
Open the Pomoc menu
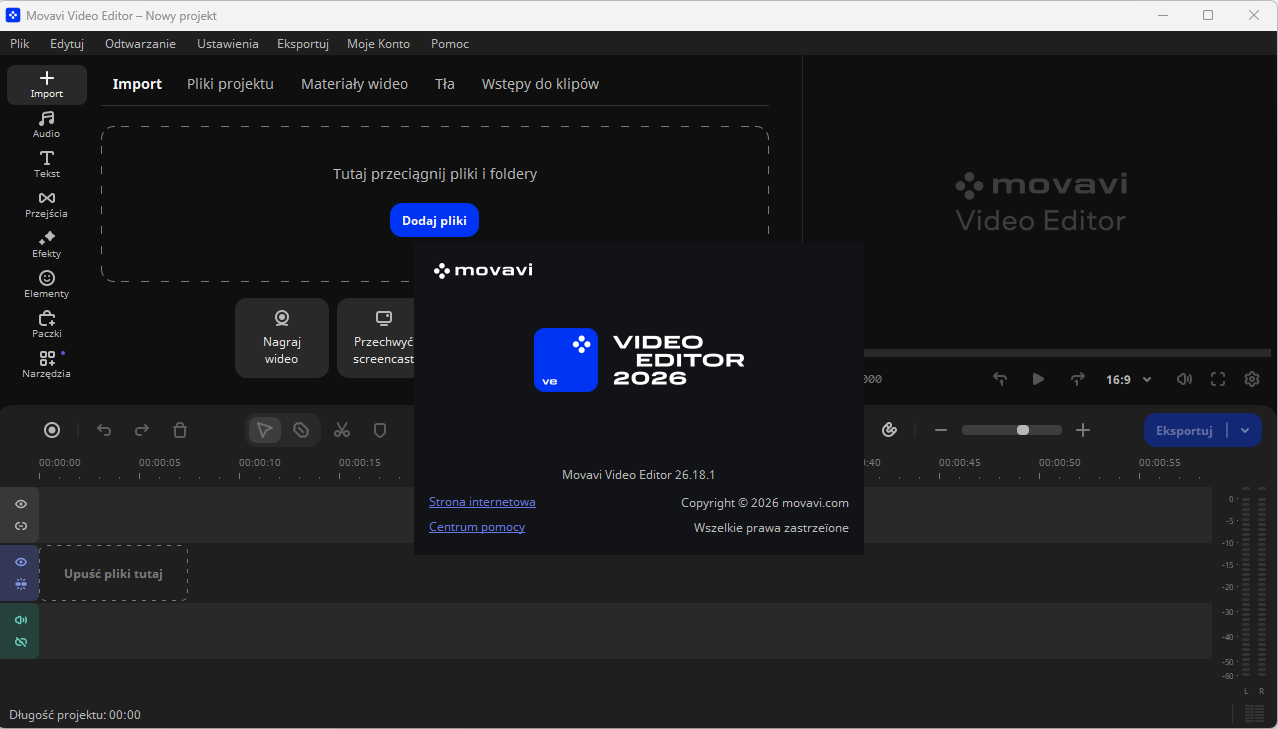click(450, 44)
